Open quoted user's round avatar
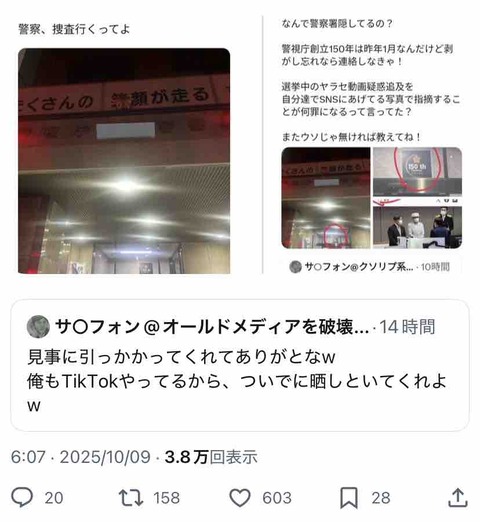The width and height of the screenshot is (480, 522). (x=38, y=326)
